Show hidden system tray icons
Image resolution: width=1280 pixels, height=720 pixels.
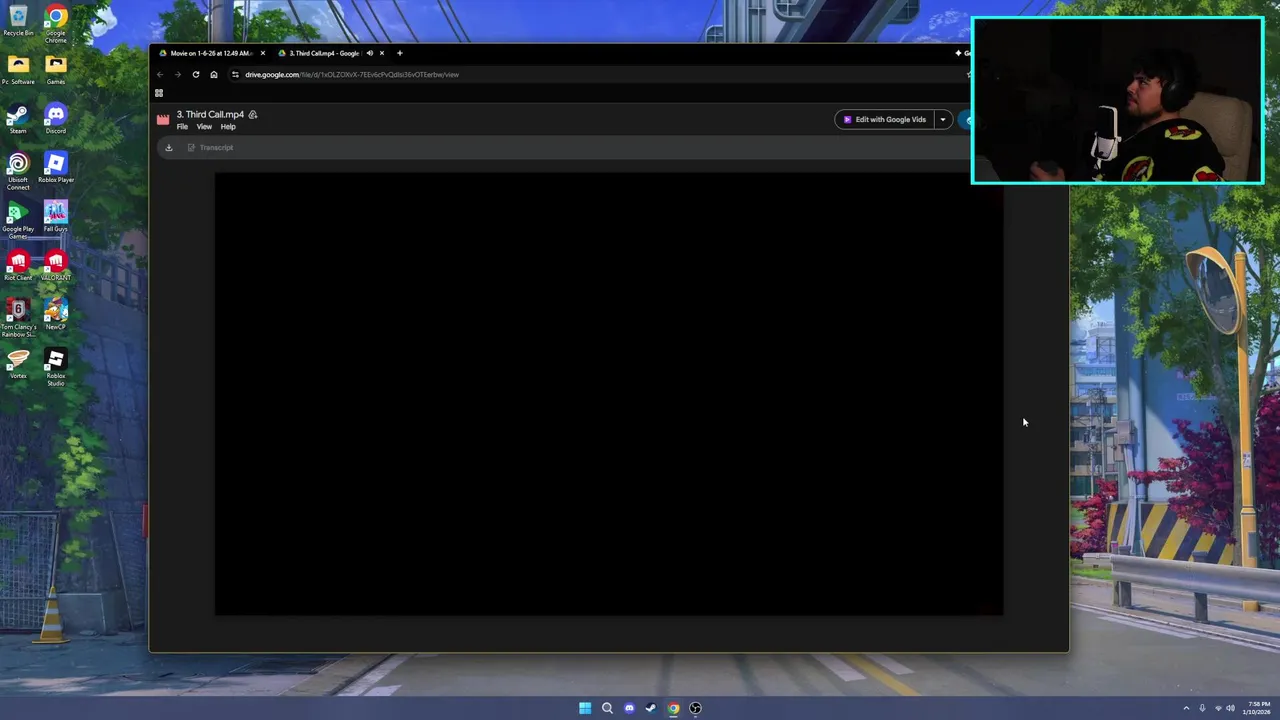click(x=1186, y=708)
